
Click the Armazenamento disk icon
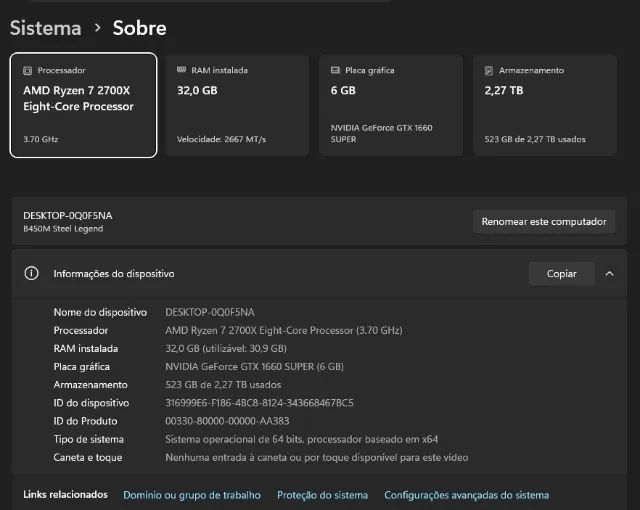point(489,71)
